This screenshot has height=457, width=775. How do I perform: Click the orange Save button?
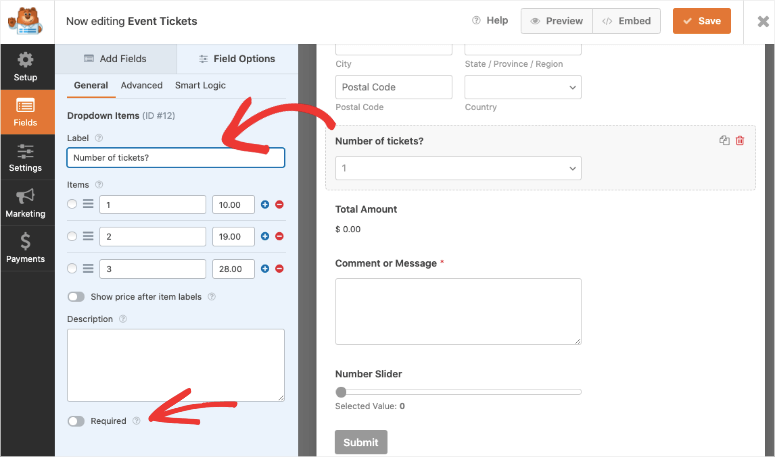click(x=701, y=21)
